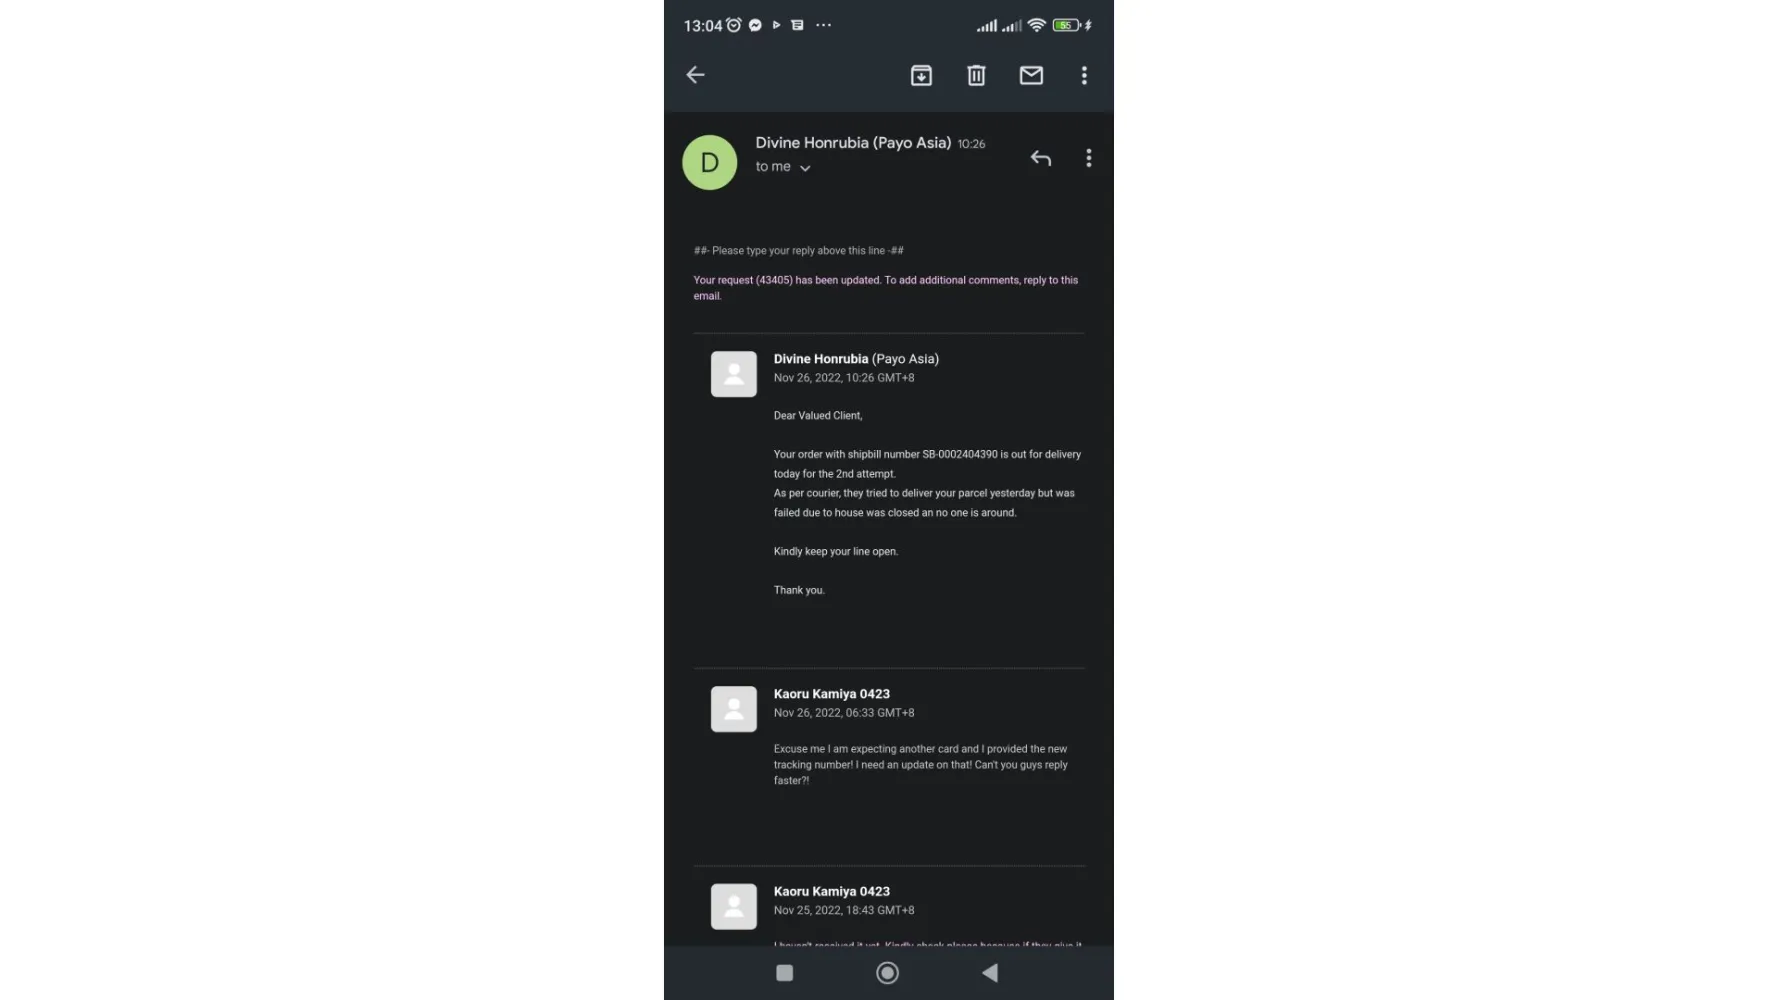
Task: Tap the Wi-Fi icon in status bar
Action: point(1036,25)
